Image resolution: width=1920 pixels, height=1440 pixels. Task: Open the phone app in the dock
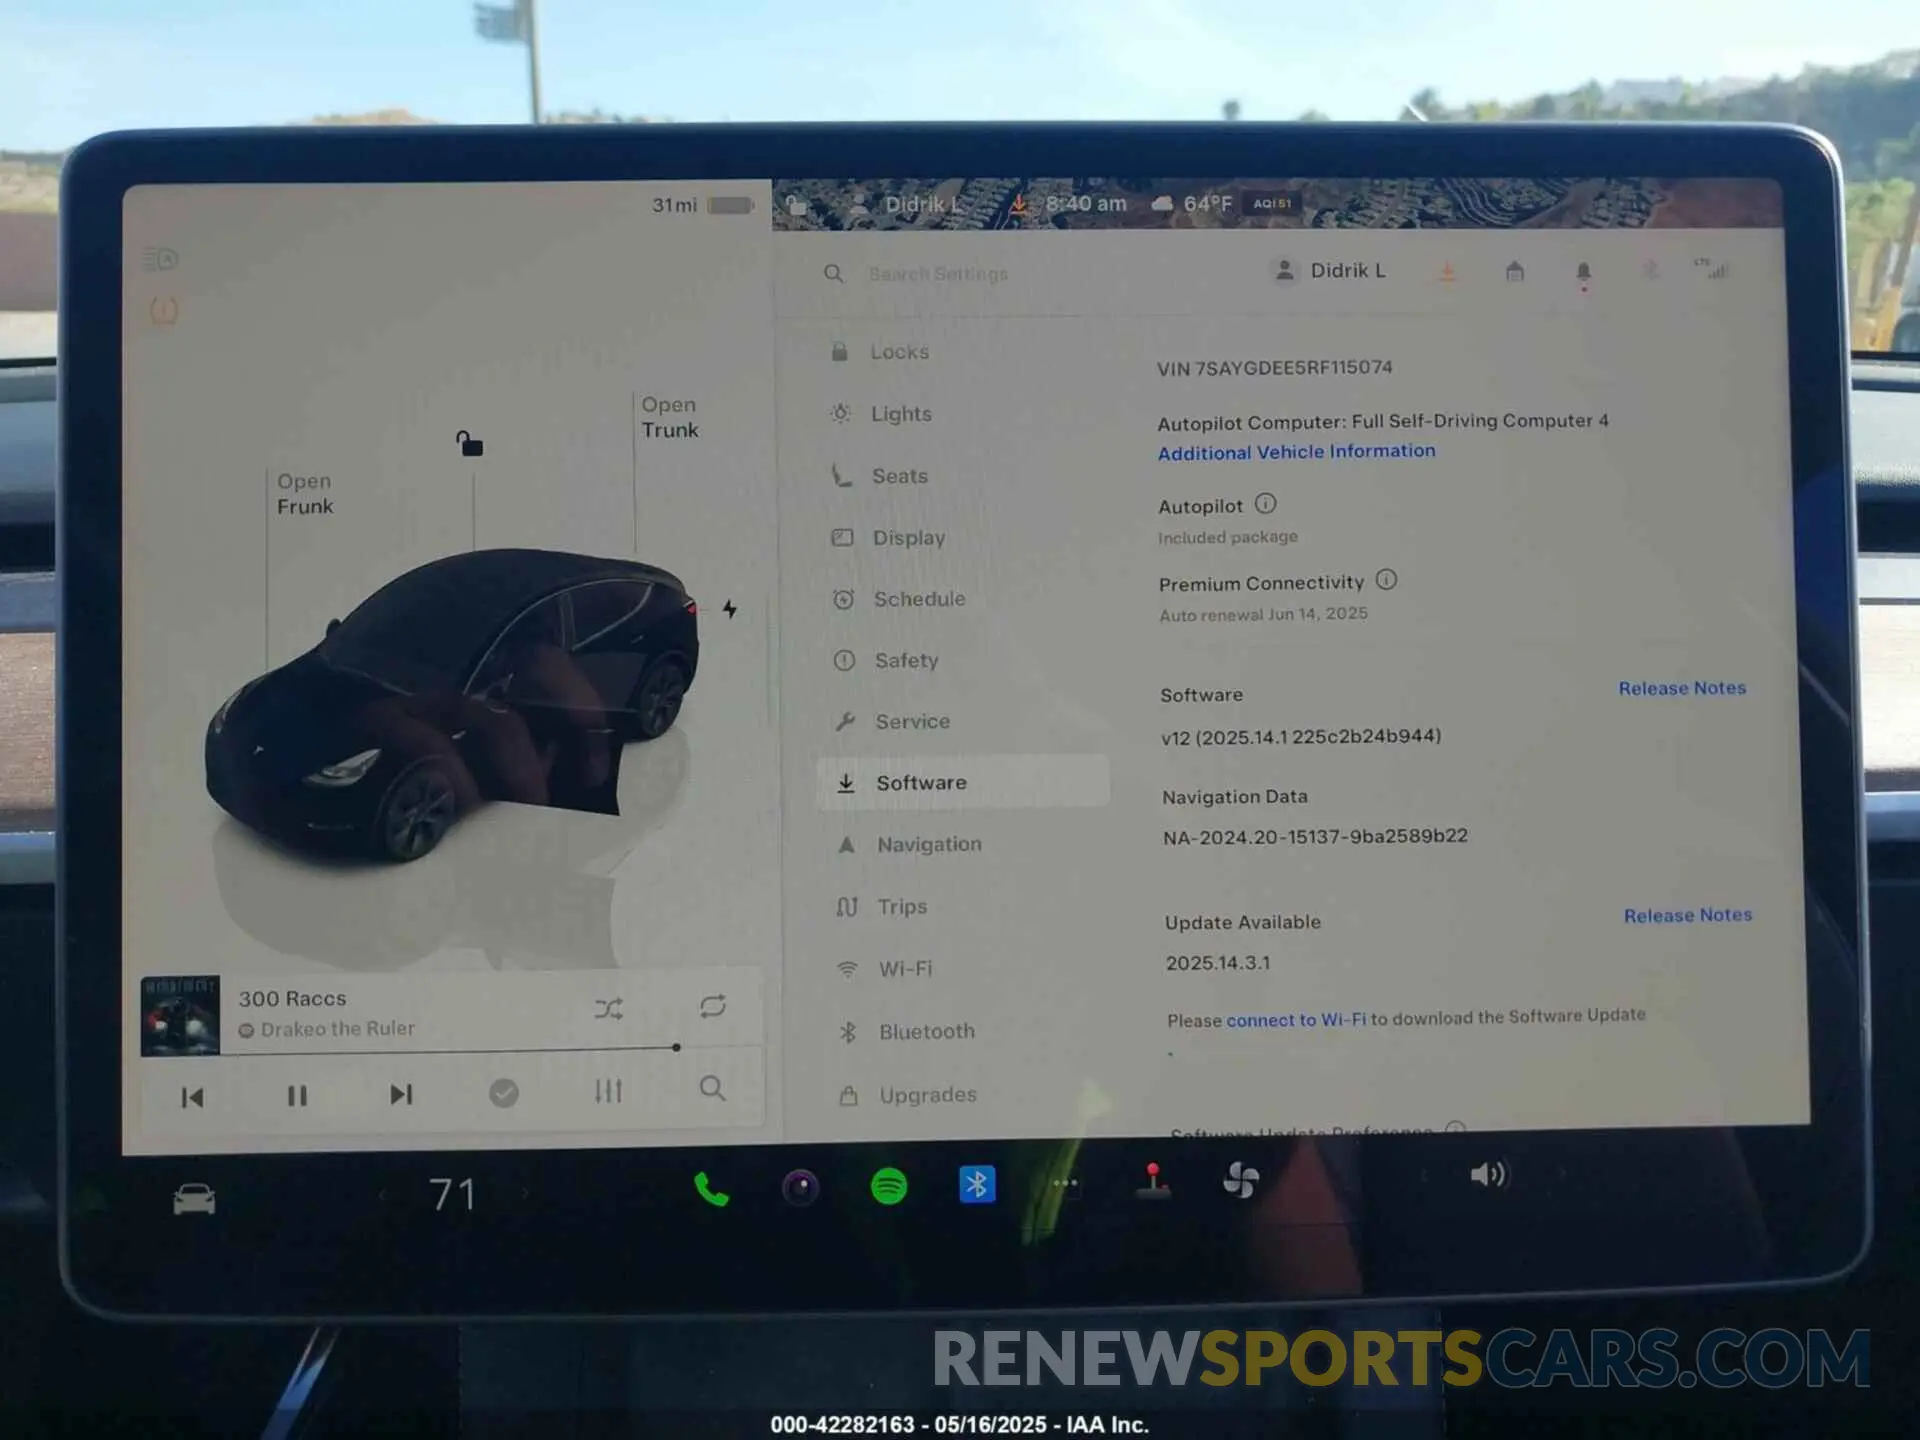tap(711, 1189)
